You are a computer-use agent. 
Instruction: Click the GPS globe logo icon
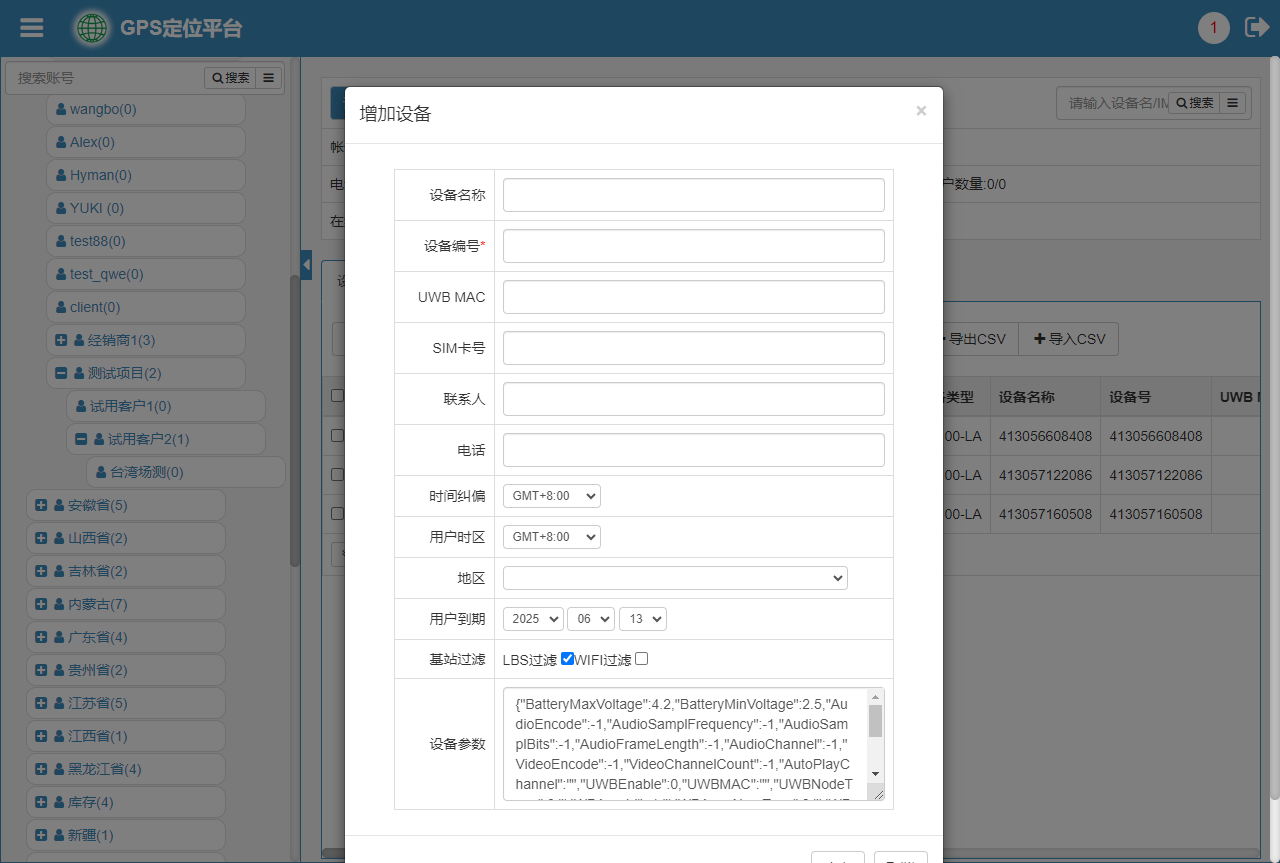tap(93, 28)
